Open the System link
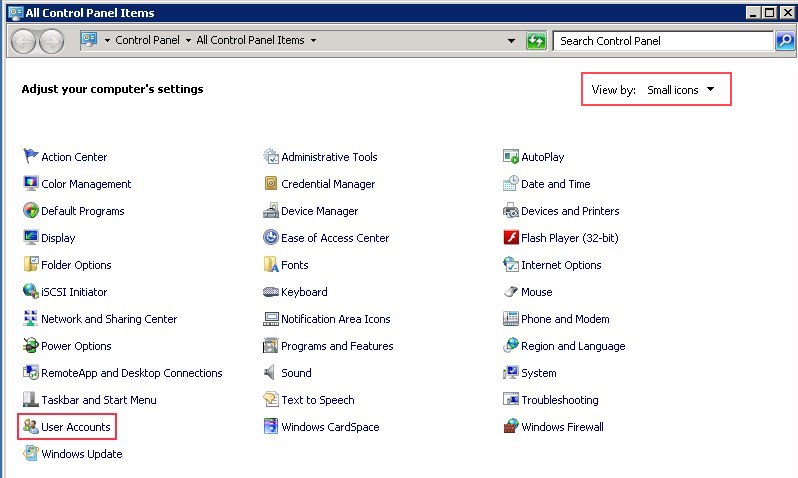 pos(538,373)
